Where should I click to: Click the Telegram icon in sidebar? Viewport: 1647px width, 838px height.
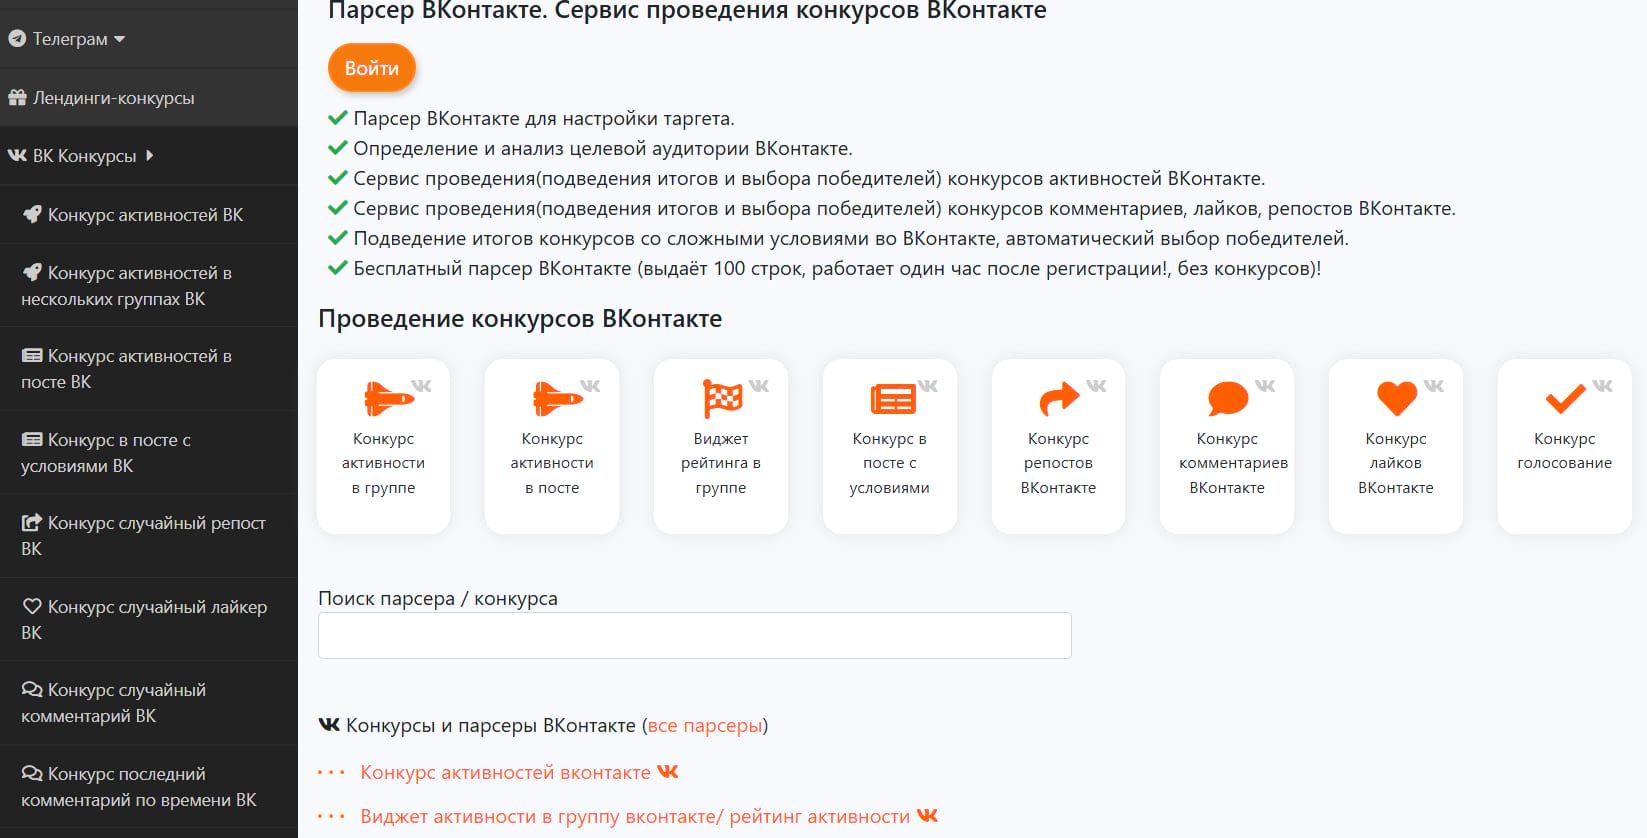[17, 39]
